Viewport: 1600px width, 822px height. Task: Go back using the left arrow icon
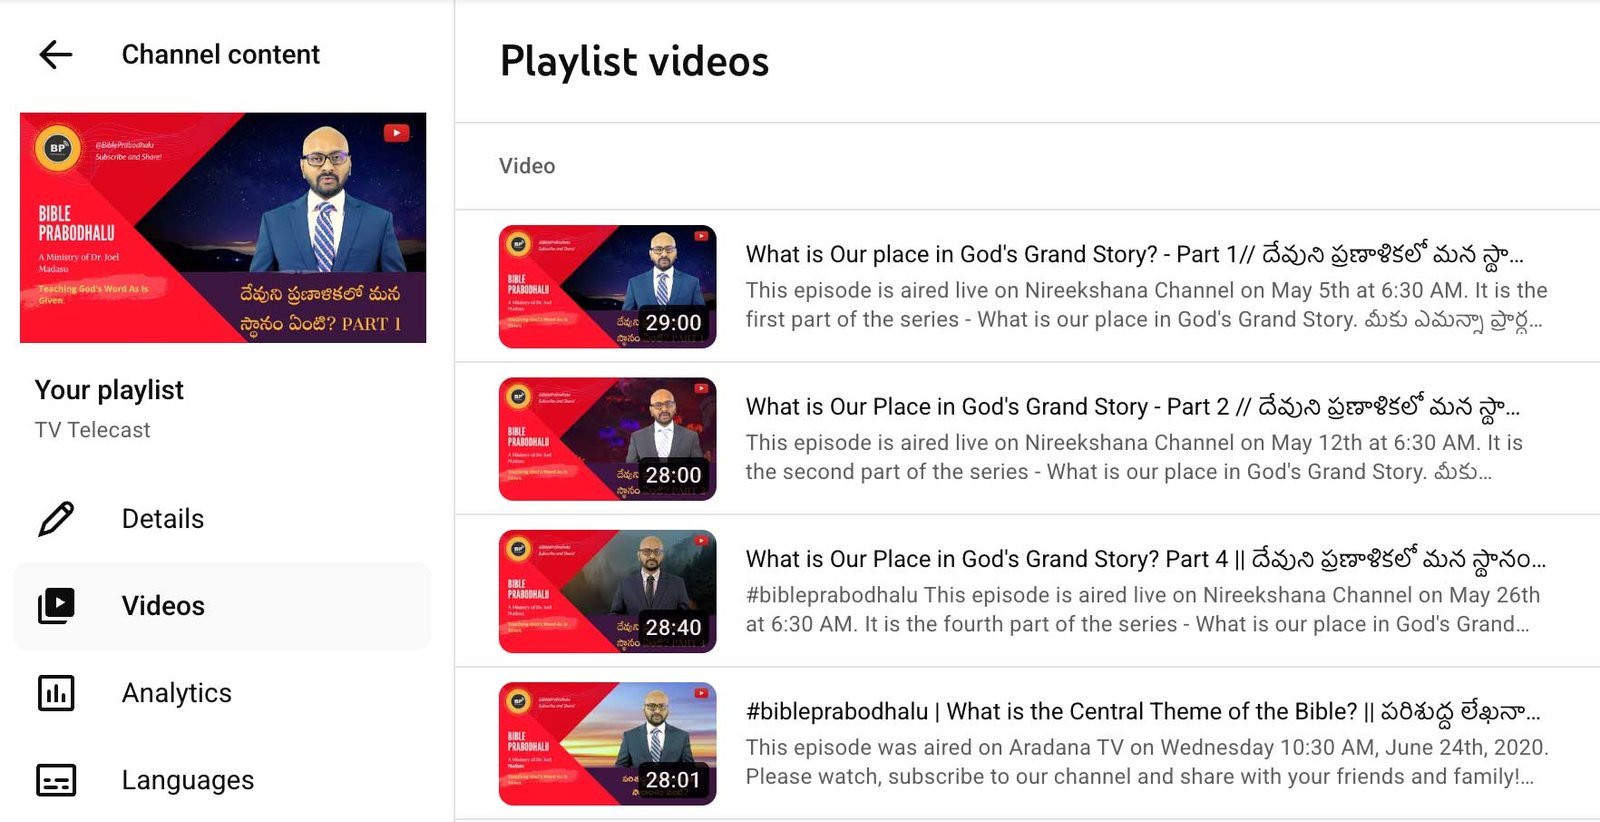click(56, 54)
